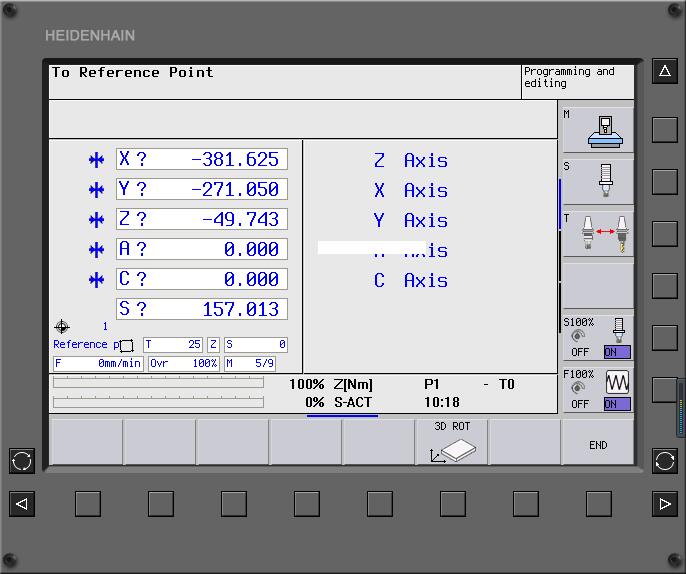Click the Y position value field
Viewport: 686px width, 574px height.
tap(202, 189)
